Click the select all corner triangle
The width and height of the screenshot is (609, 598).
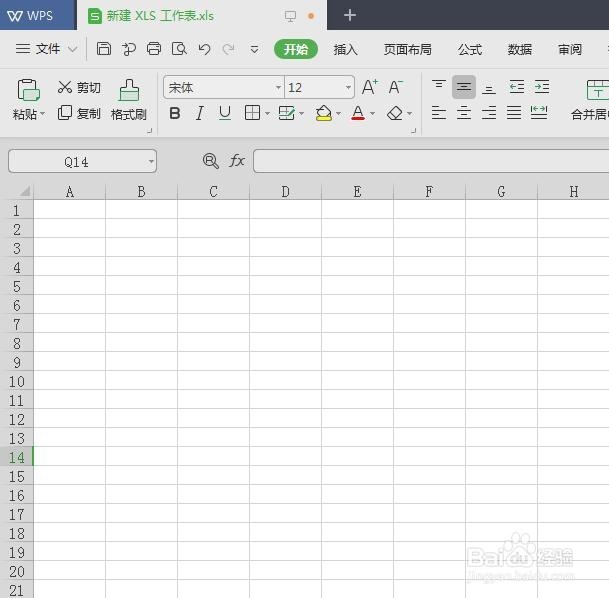coord(24,191)
